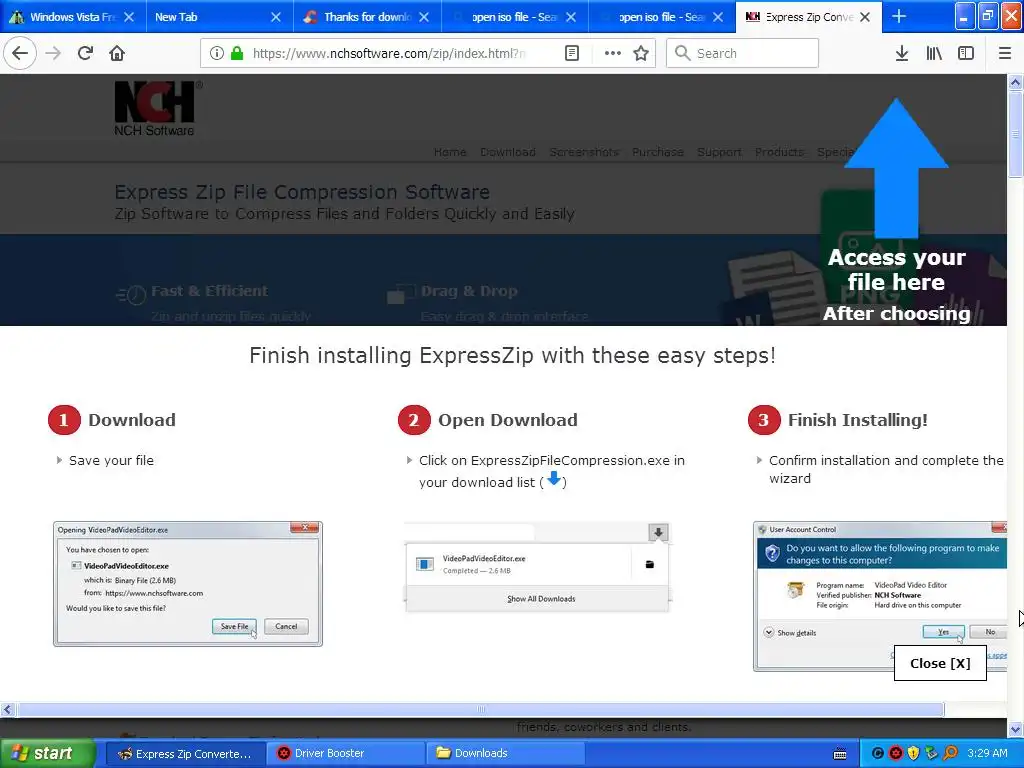Viewport: 1024px width, 768px height.
Task: Bookmark this page with the star icon
Action: click(x=641, y=53)
